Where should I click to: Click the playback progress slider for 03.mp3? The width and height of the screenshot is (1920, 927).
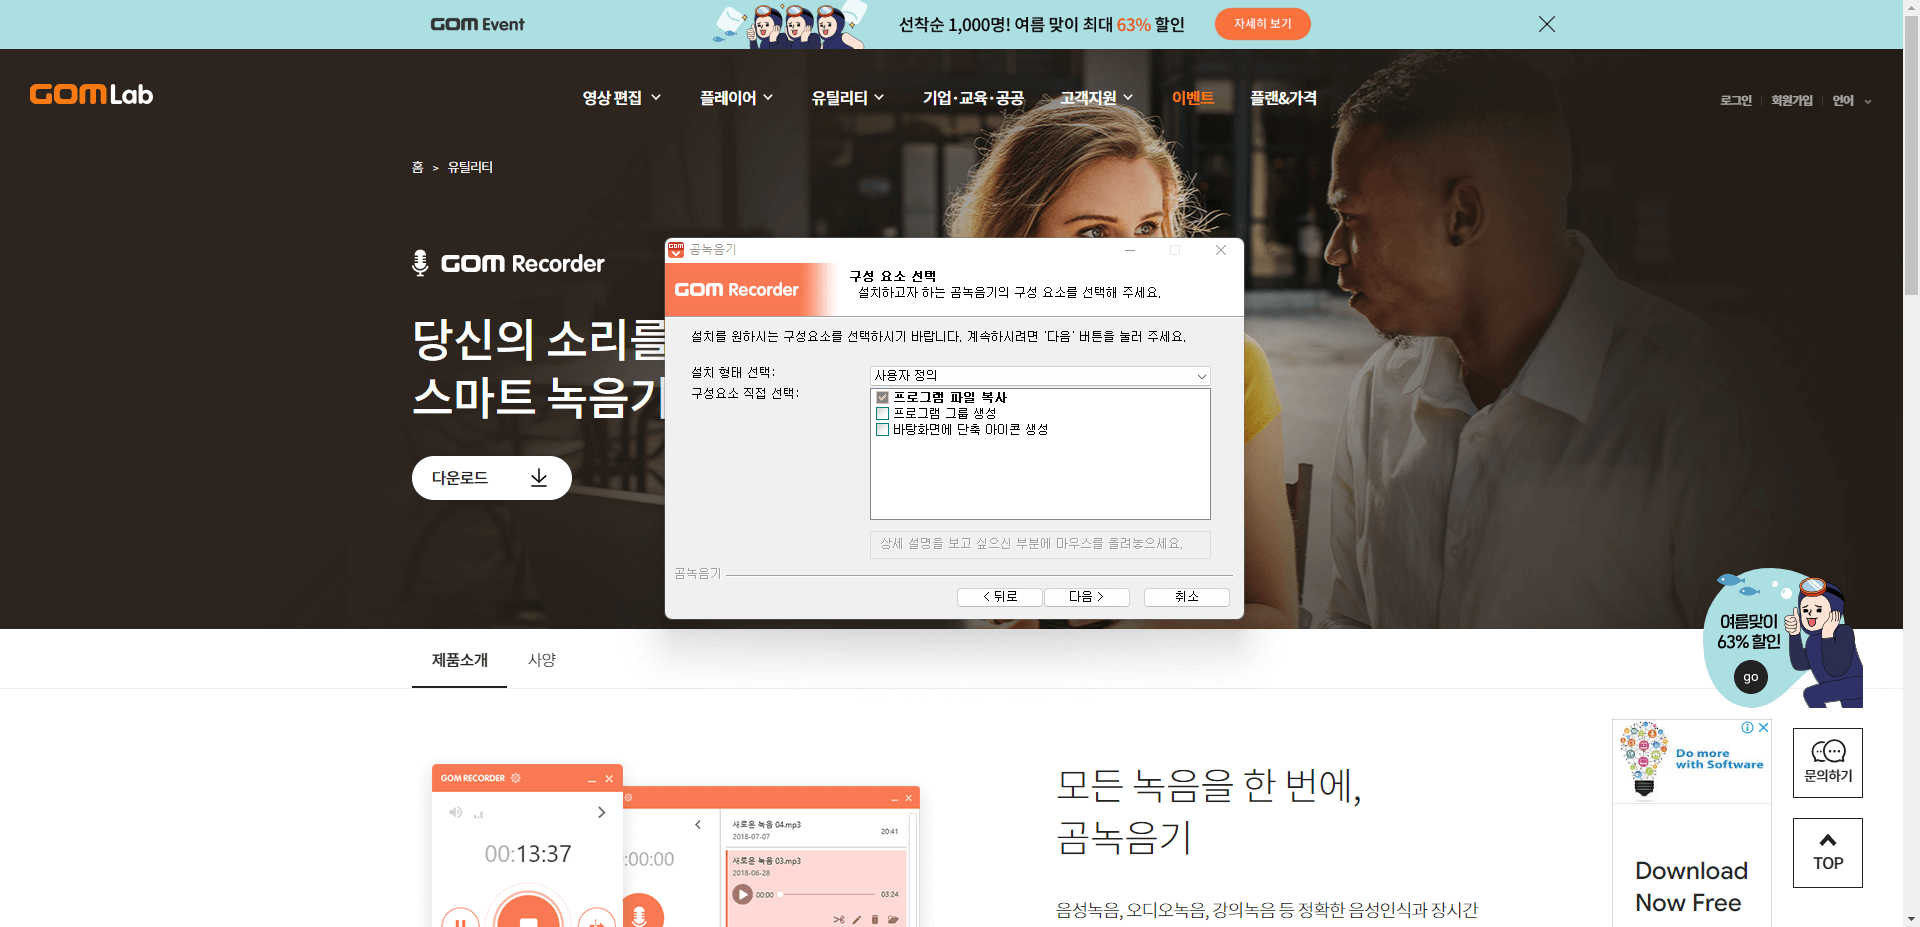click(x=827, y=894)
